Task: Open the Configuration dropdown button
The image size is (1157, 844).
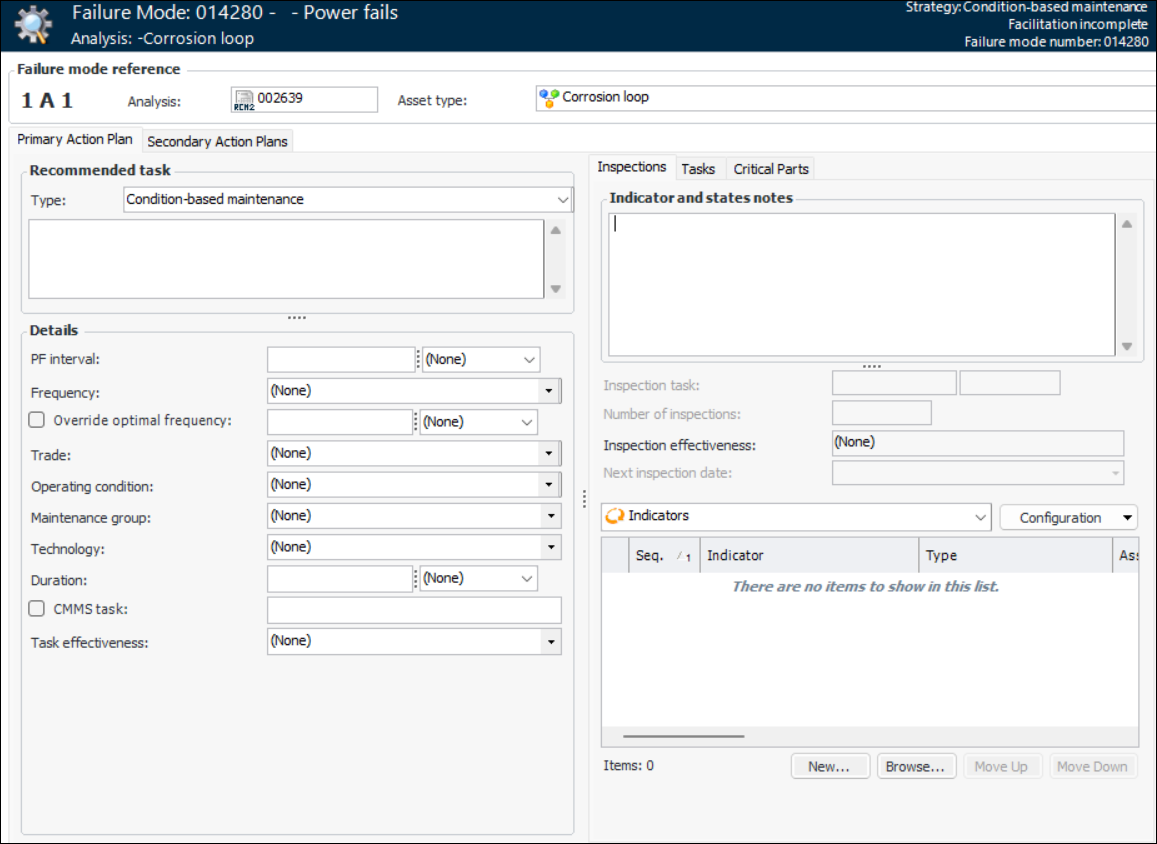Action: click(1068, 517)
